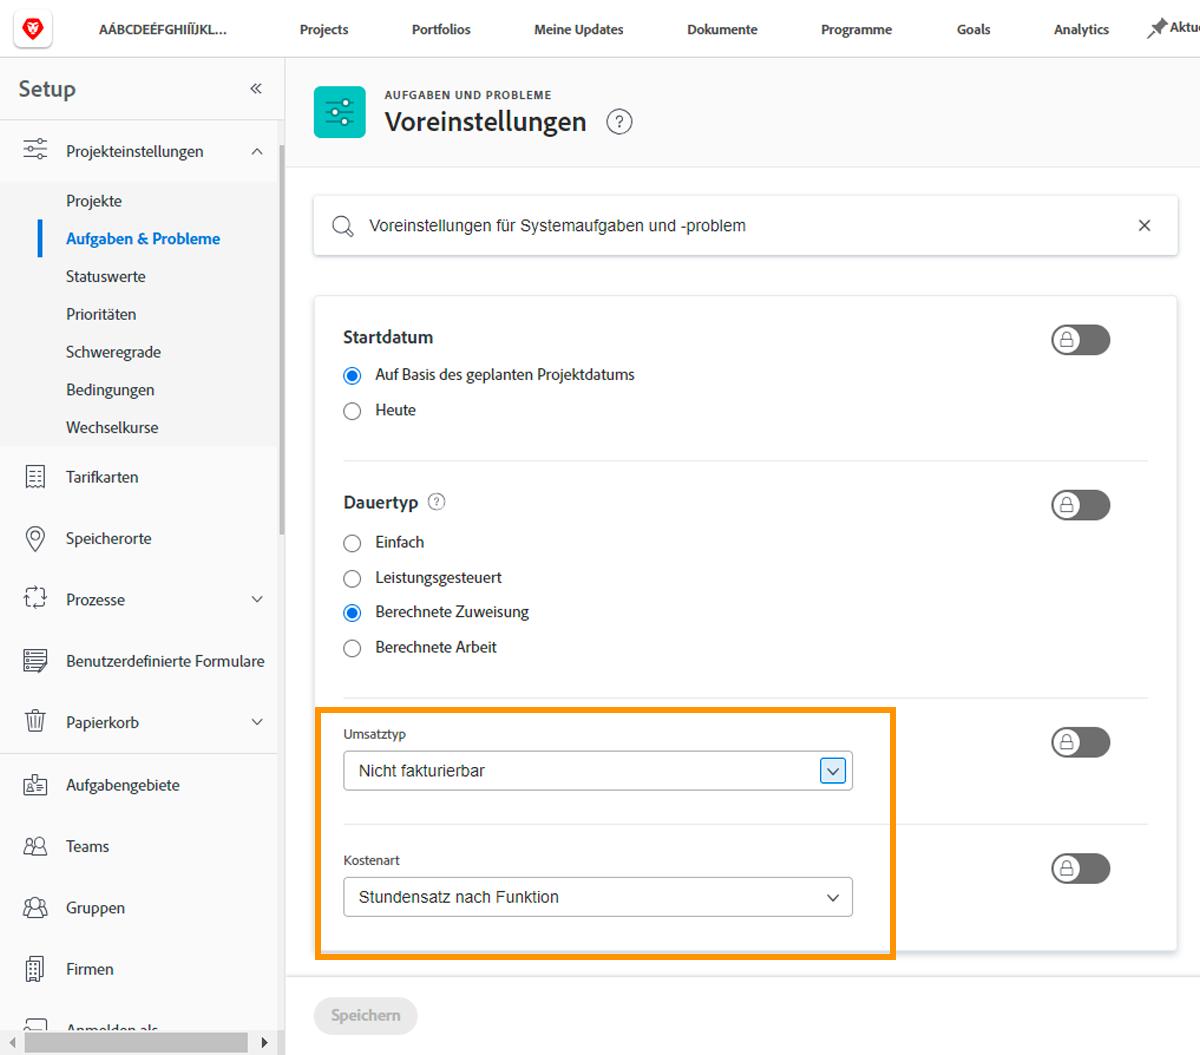Screen dimensions: 1200x1055
Task: Open help via the Voreinstellungen question mark icon
Action: pos(619,121)
